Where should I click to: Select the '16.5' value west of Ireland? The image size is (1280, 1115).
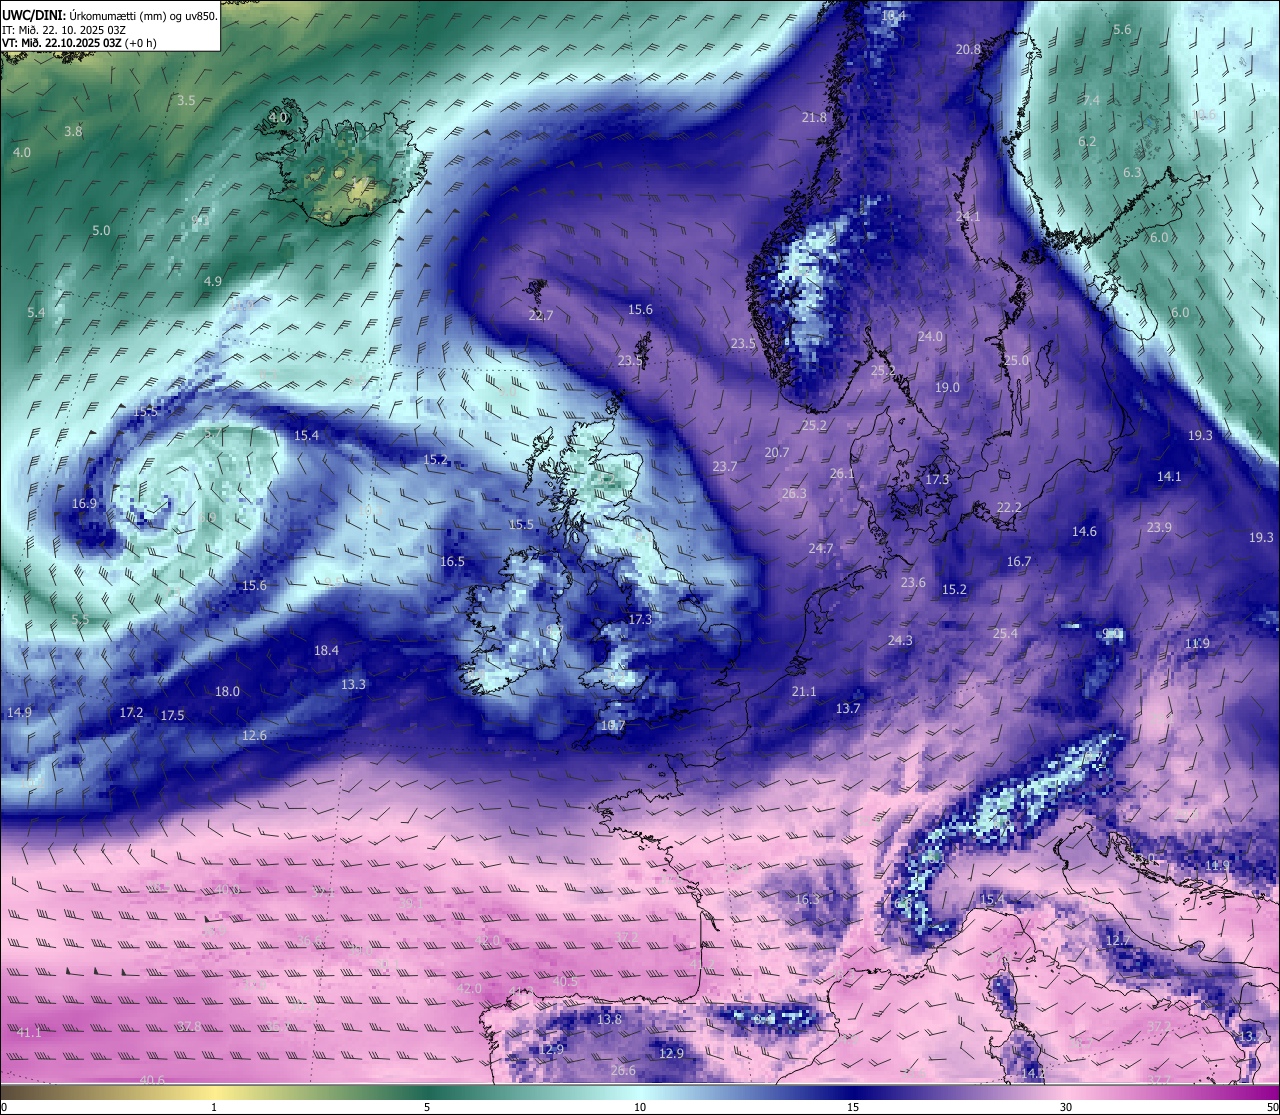(453, 561)
